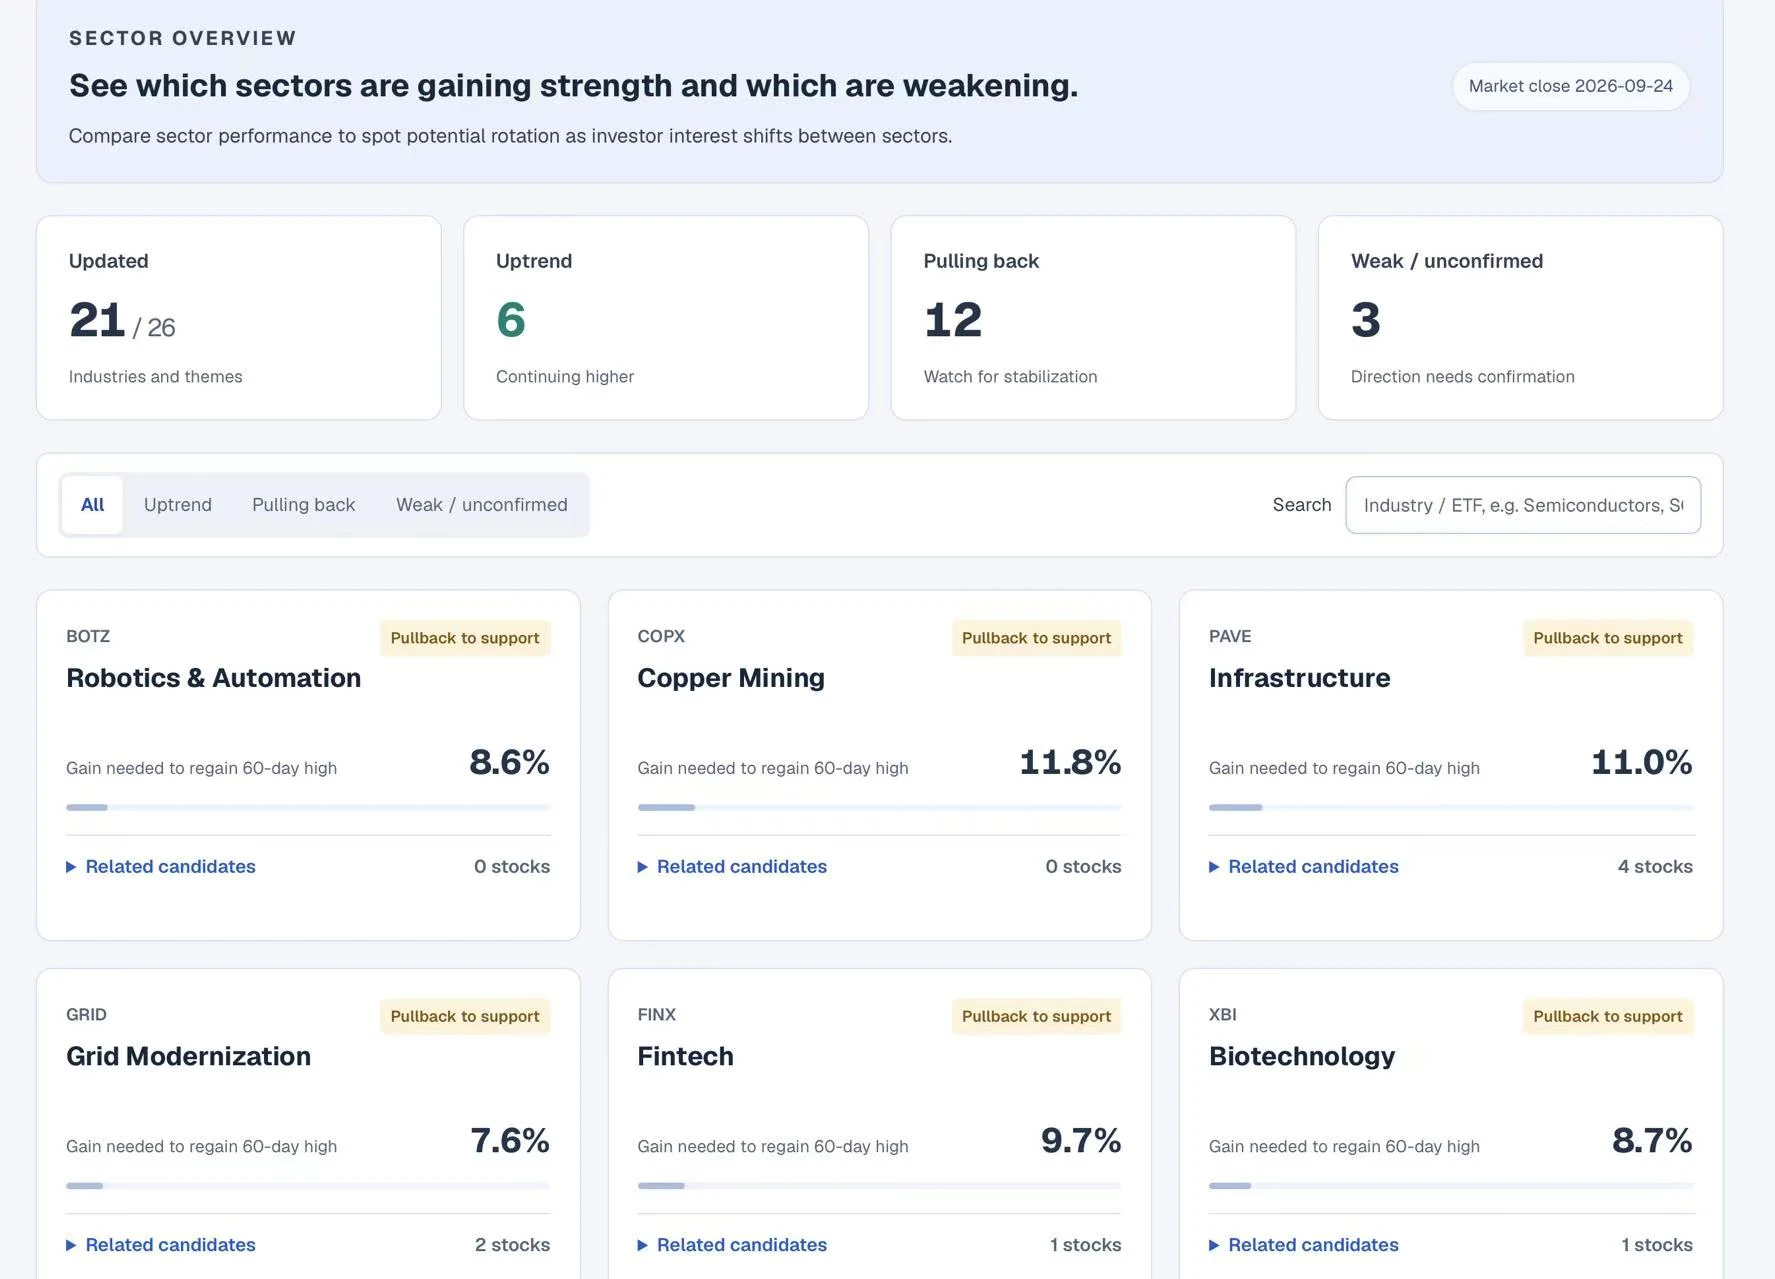
Task: Open the Infrastructure card title
Action: pyautogui.click(x=1299, y=678)
